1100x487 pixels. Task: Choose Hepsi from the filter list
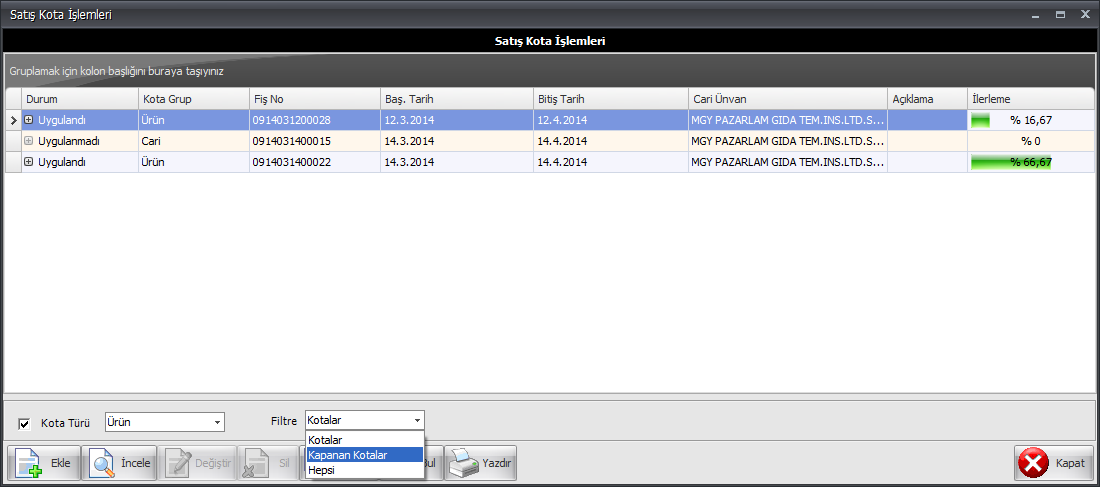pyautogui.click(x=365, y=470)
